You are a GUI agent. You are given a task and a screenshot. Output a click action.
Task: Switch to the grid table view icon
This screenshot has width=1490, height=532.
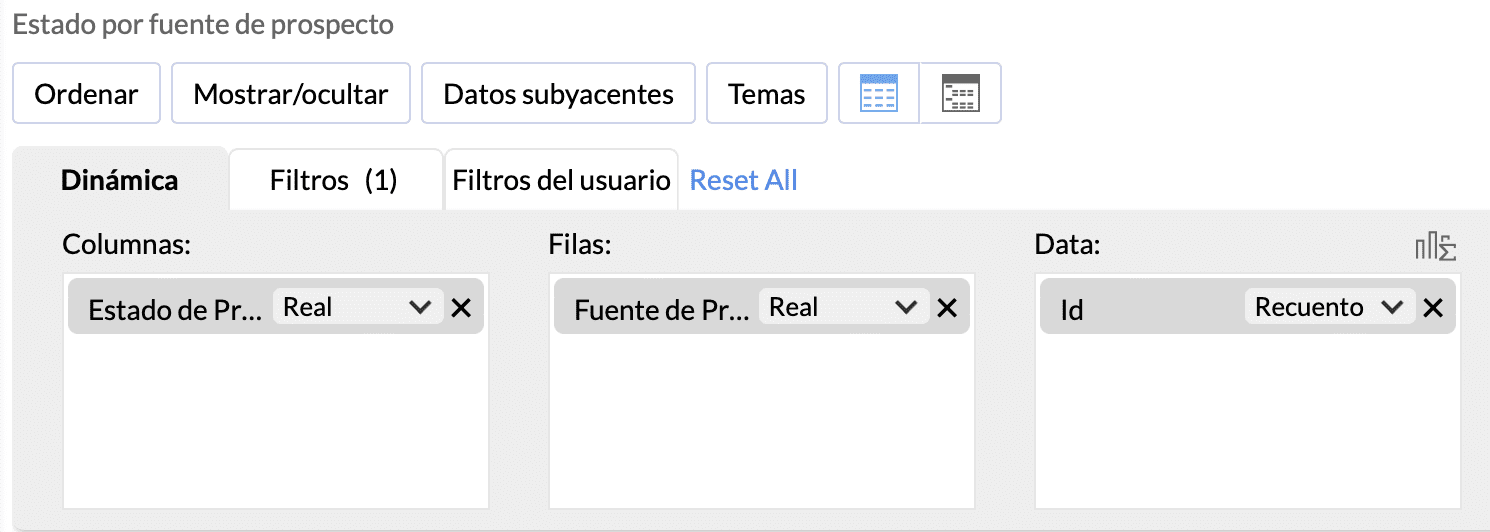[x=879, y=94]
